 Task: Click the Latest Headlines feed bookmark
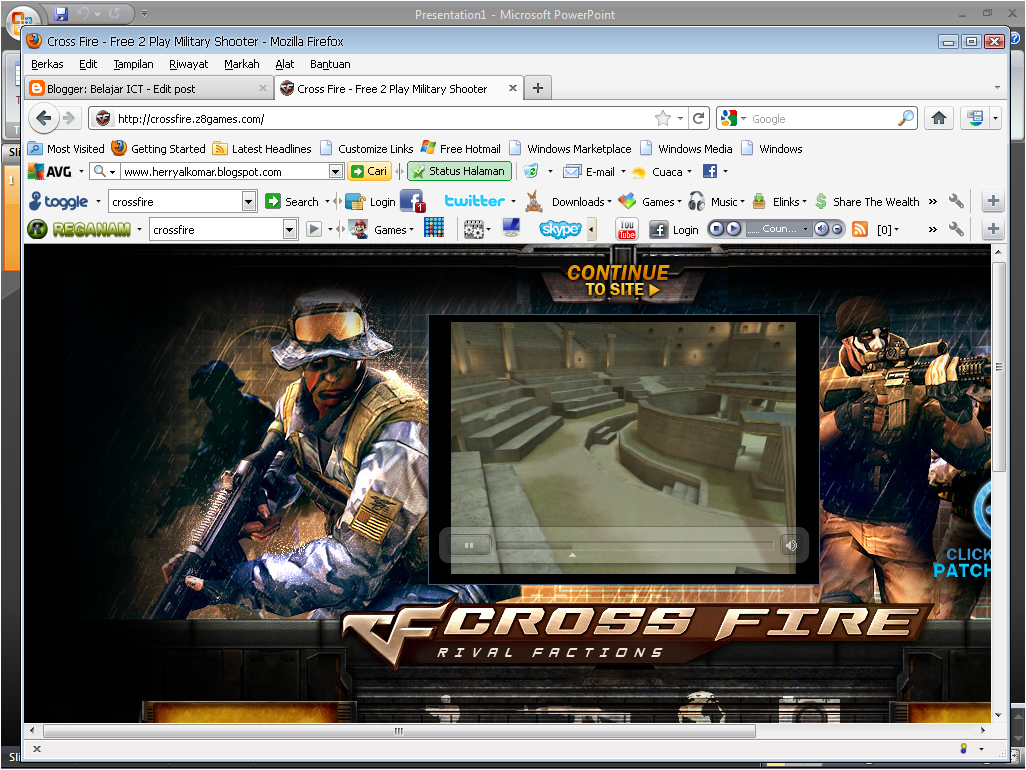tap(262, 149)
